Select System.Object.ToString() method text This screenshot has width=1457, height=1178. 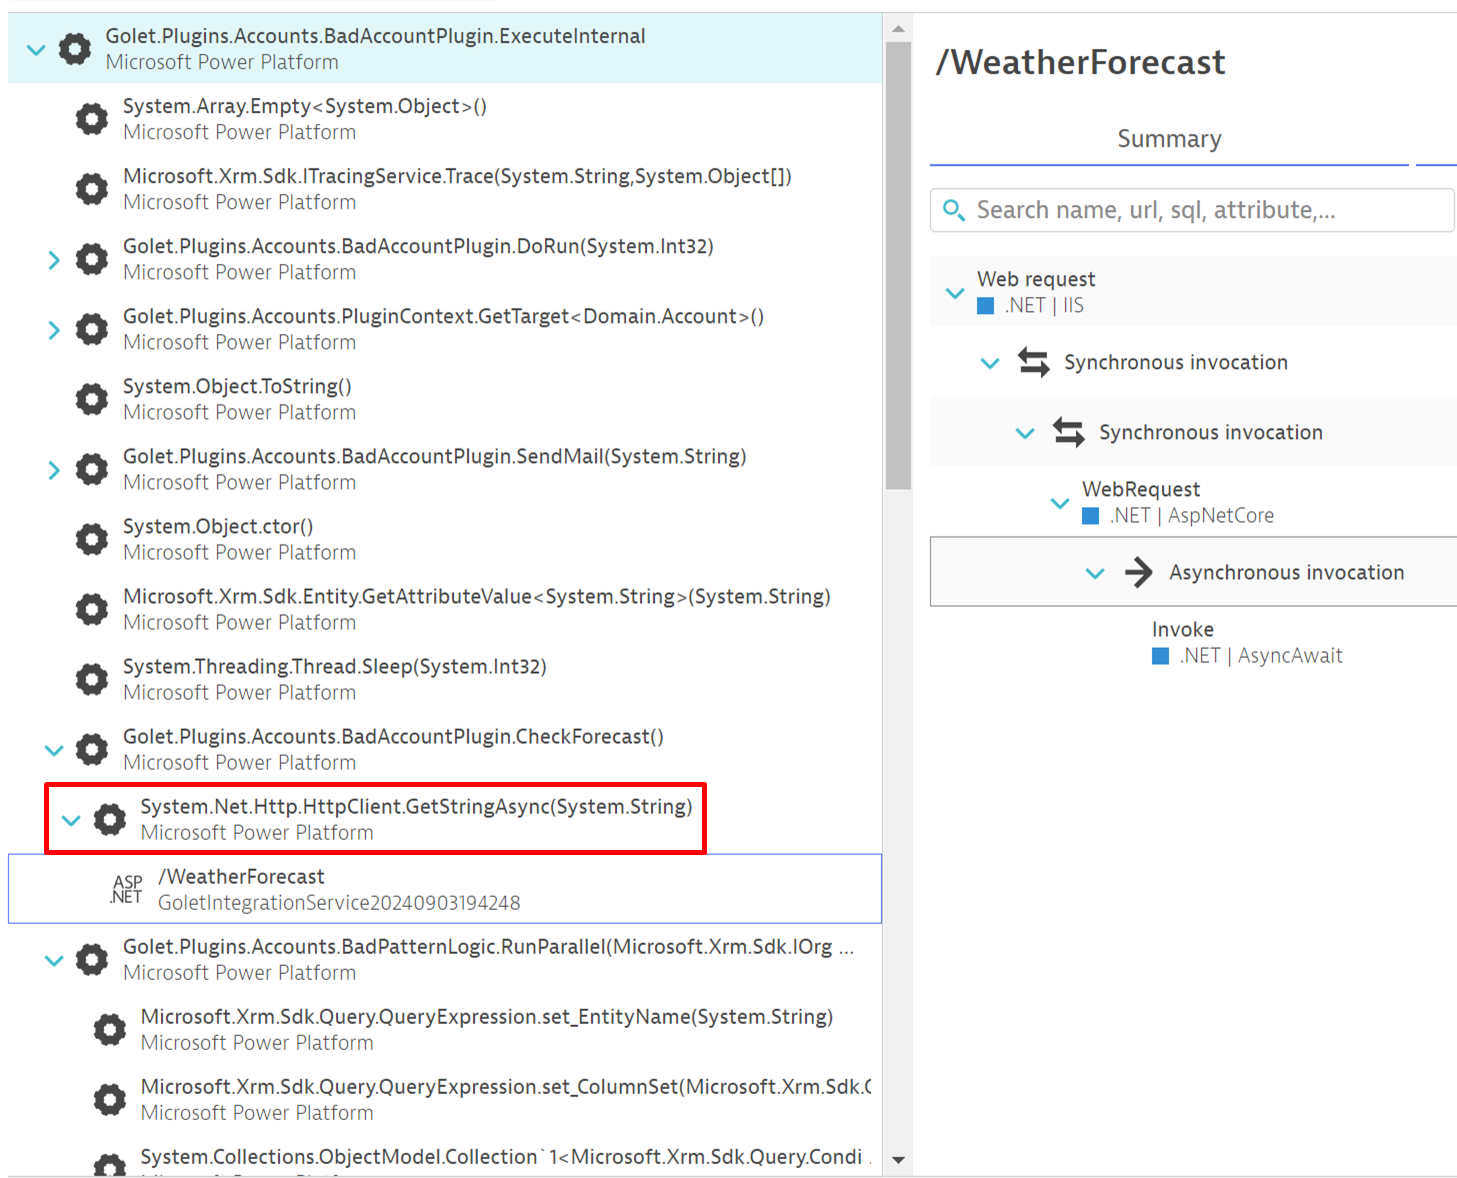[237, 386]
